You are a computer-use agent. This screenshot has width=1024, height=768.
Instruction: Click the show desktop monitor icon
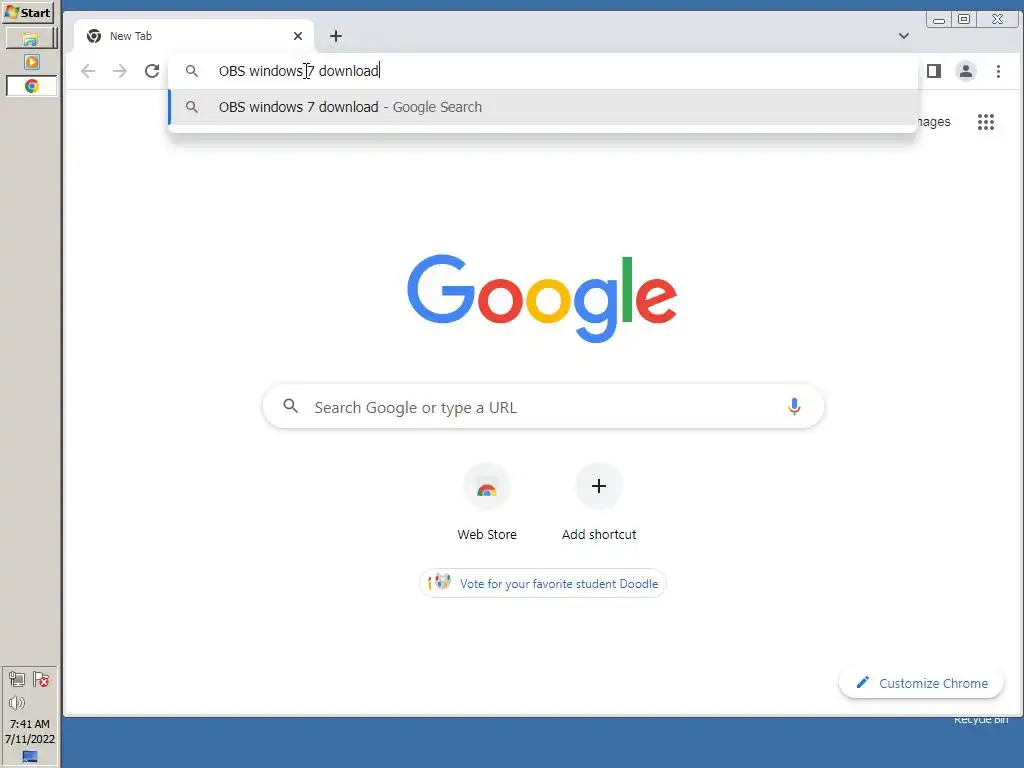click(x=30, y=756)
